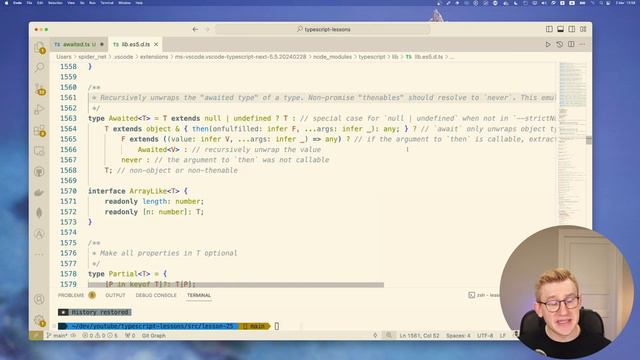Close the lib.es5.d.ts tab

click(x=156, y=44)
